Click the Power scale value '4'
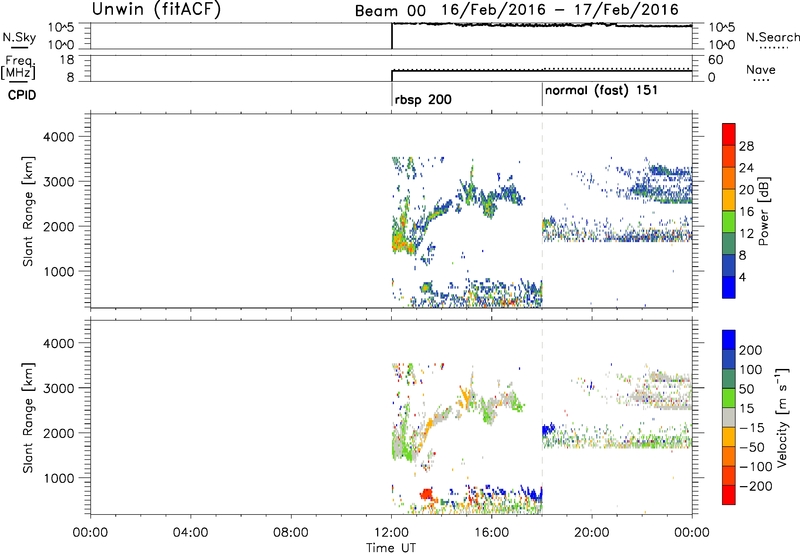 tap(742, 278)
